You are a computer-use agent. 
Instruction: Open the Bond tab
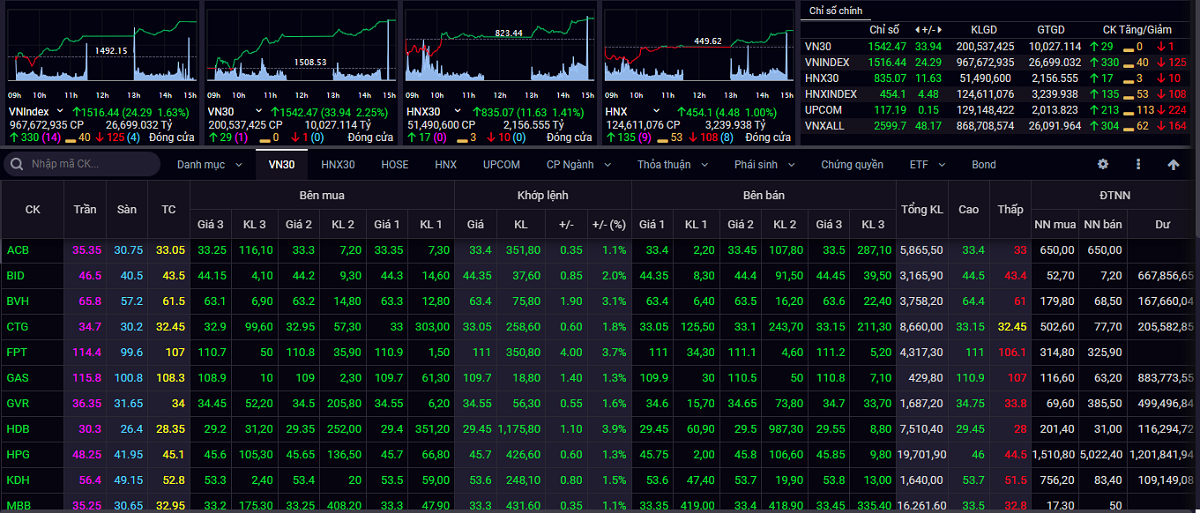(x=984, y=164)
